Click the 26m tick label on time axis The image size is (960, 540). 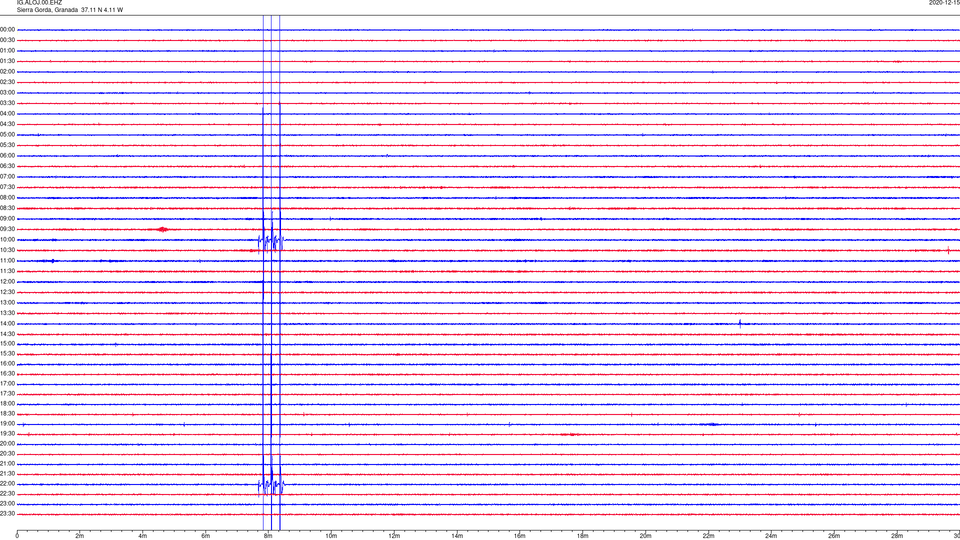[x=834, y=536]
